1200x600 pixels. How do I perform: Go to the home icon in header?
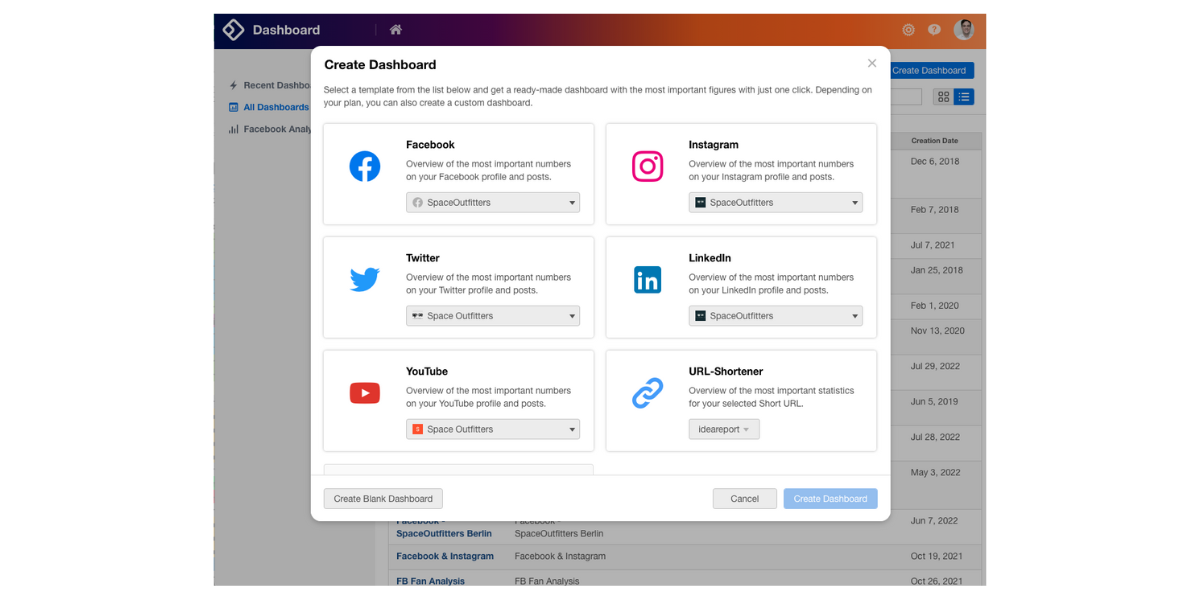[x=396, y=30]
